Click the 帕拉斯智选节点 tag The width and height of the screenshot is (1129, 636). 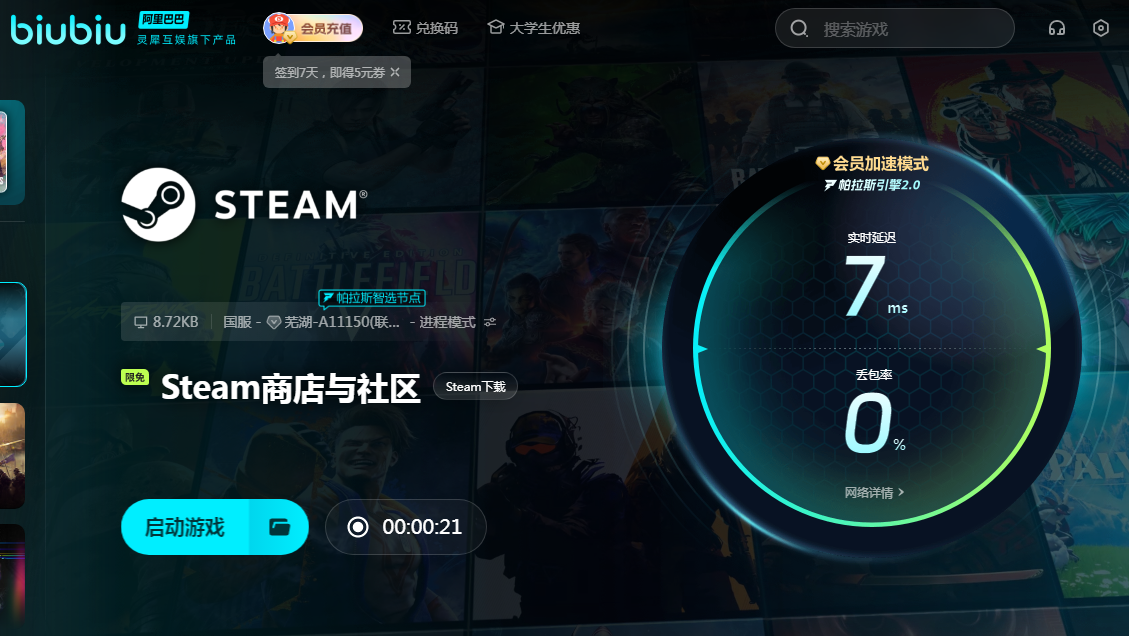pos(372,297)
